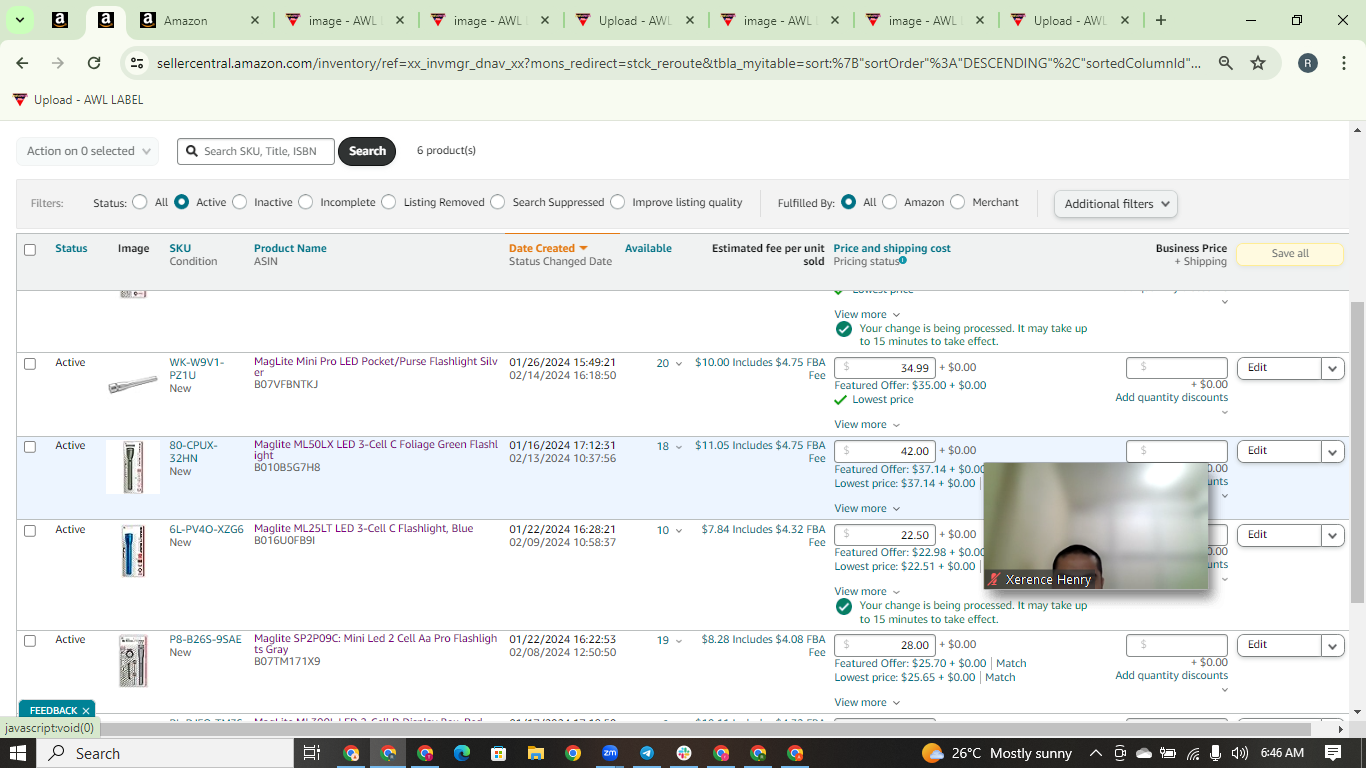Open the Windows Start menu
The image size is (1366, 768).
(20, 753)
